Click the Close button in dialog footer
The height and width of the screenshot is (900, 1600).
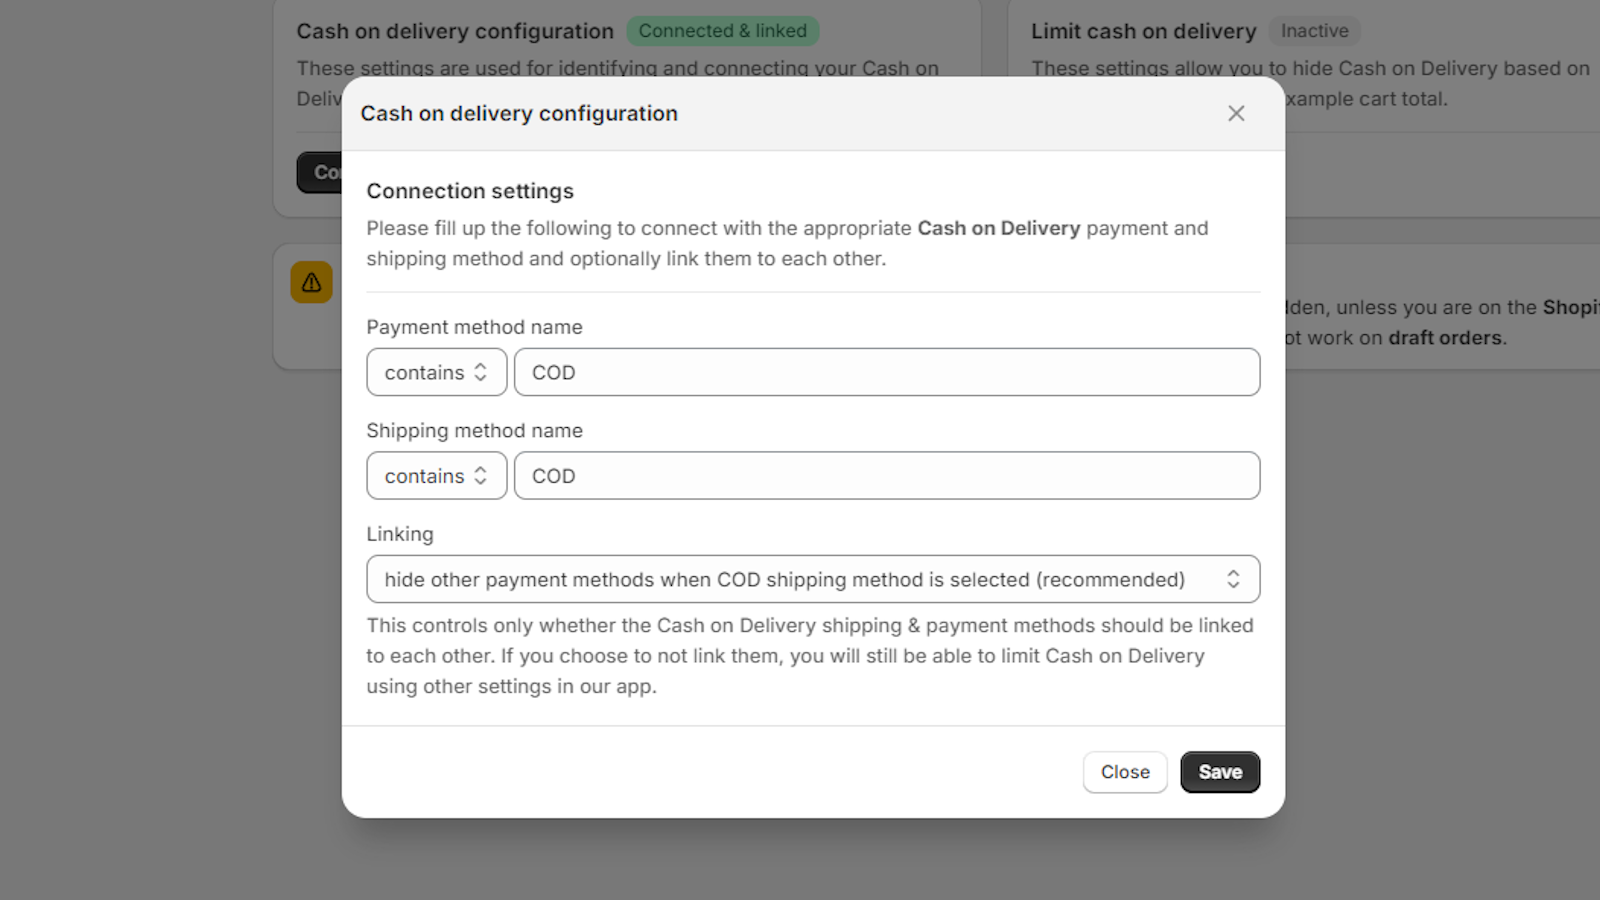(1125, 772)
